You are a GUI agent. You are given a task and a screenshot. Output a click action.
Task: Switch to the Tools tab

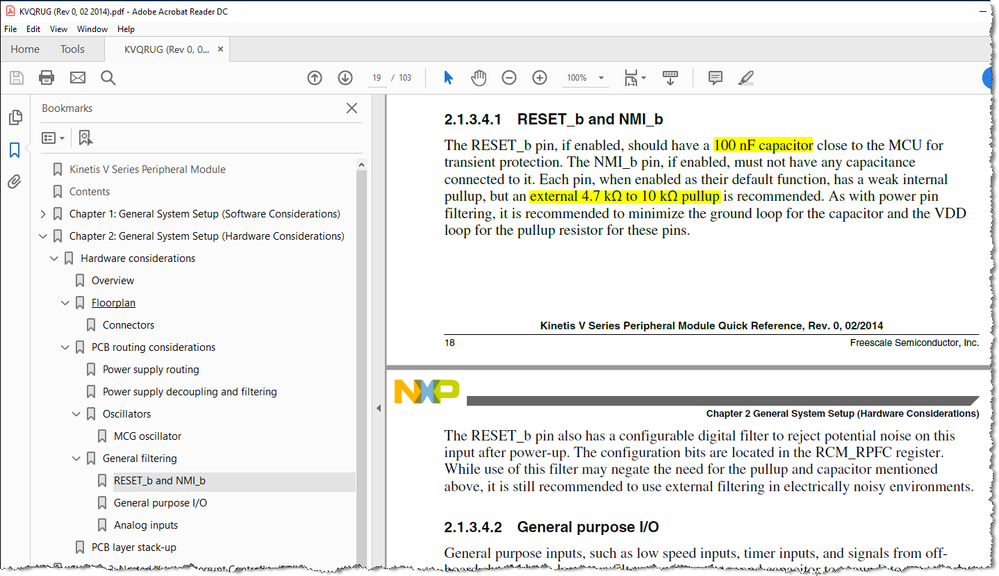point(72,49)
